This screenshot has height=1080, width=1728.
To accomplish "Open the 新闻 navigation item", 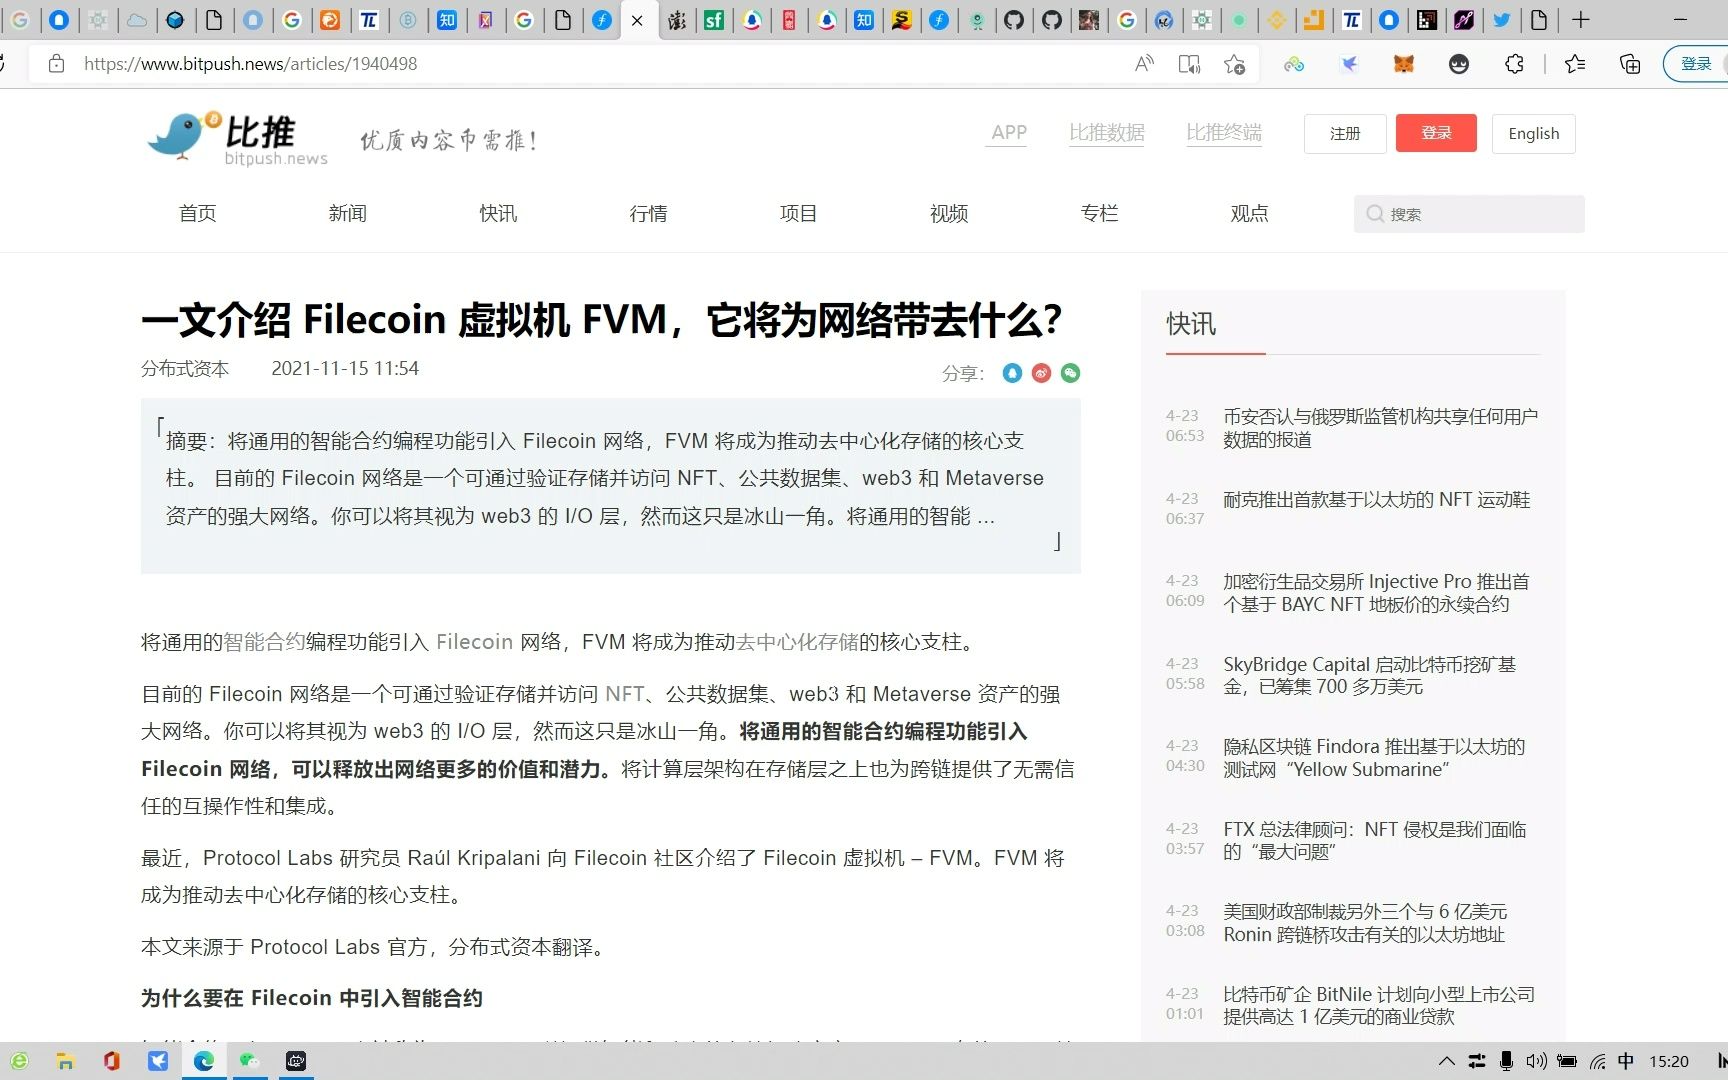I will tap(347, 213).
